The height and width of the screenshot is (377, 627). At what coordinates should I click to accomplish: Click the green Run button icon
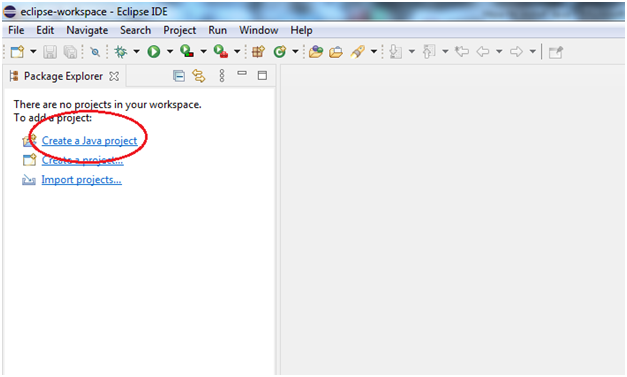154,52
